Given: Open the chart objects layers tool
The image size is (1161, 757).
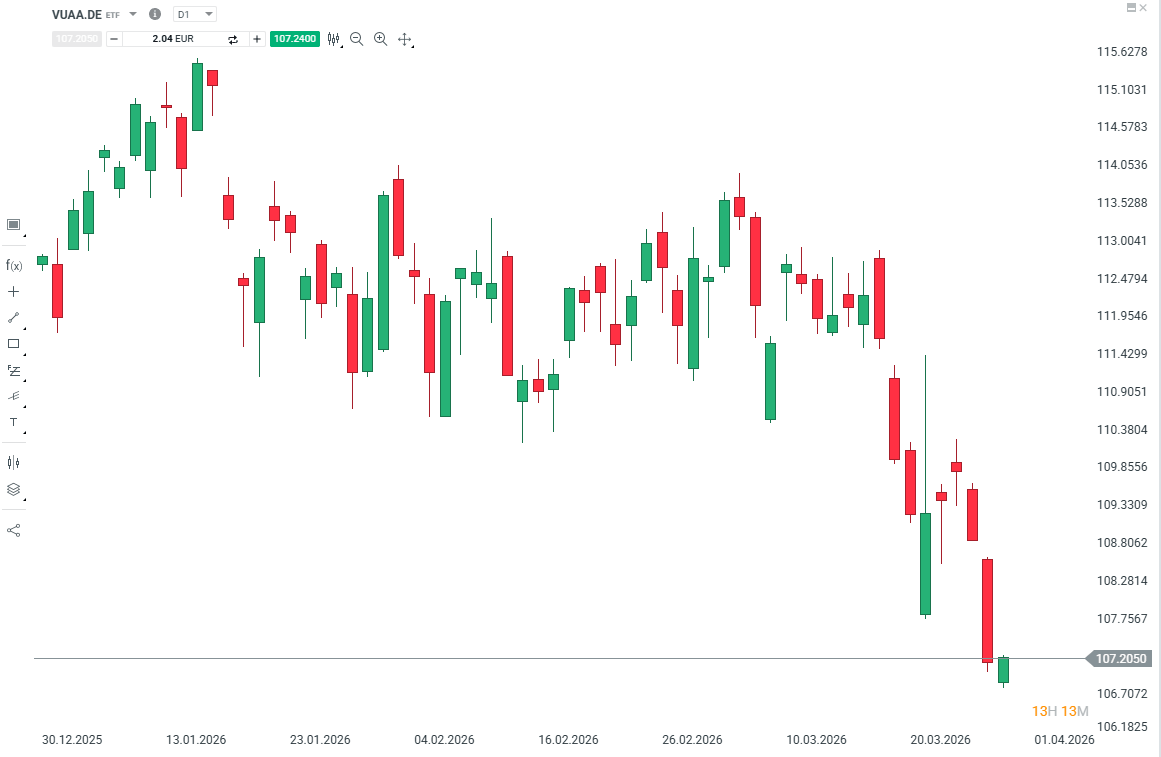Looking at the screenshot, I should (x=13, y=490).
